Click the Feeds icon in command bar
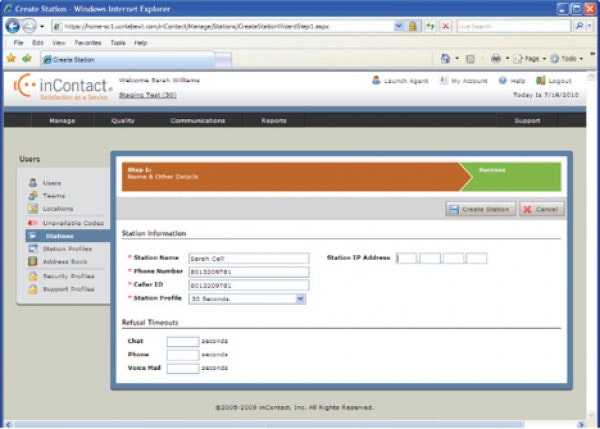Viewport: 600px width, 429px height. tap(470, 59)
